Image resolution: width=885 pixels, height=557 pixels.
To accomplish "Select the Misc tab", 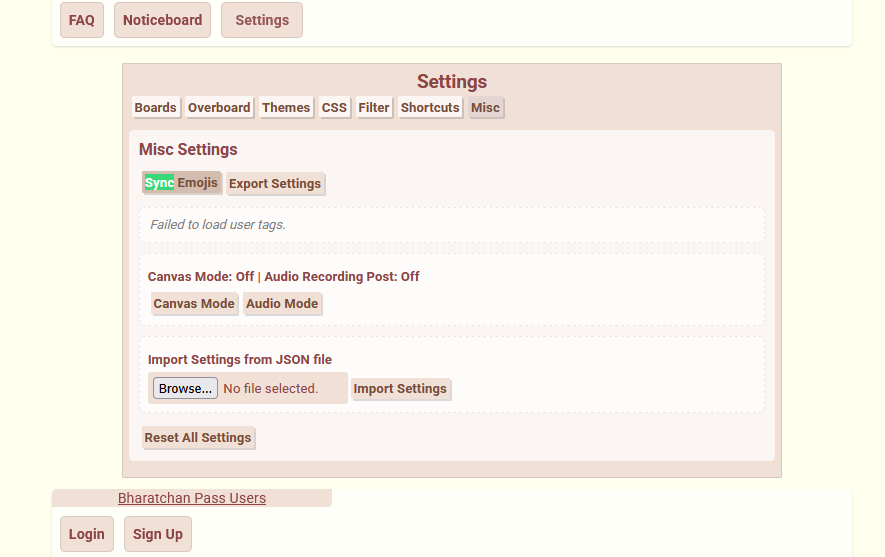I will 485,108.
